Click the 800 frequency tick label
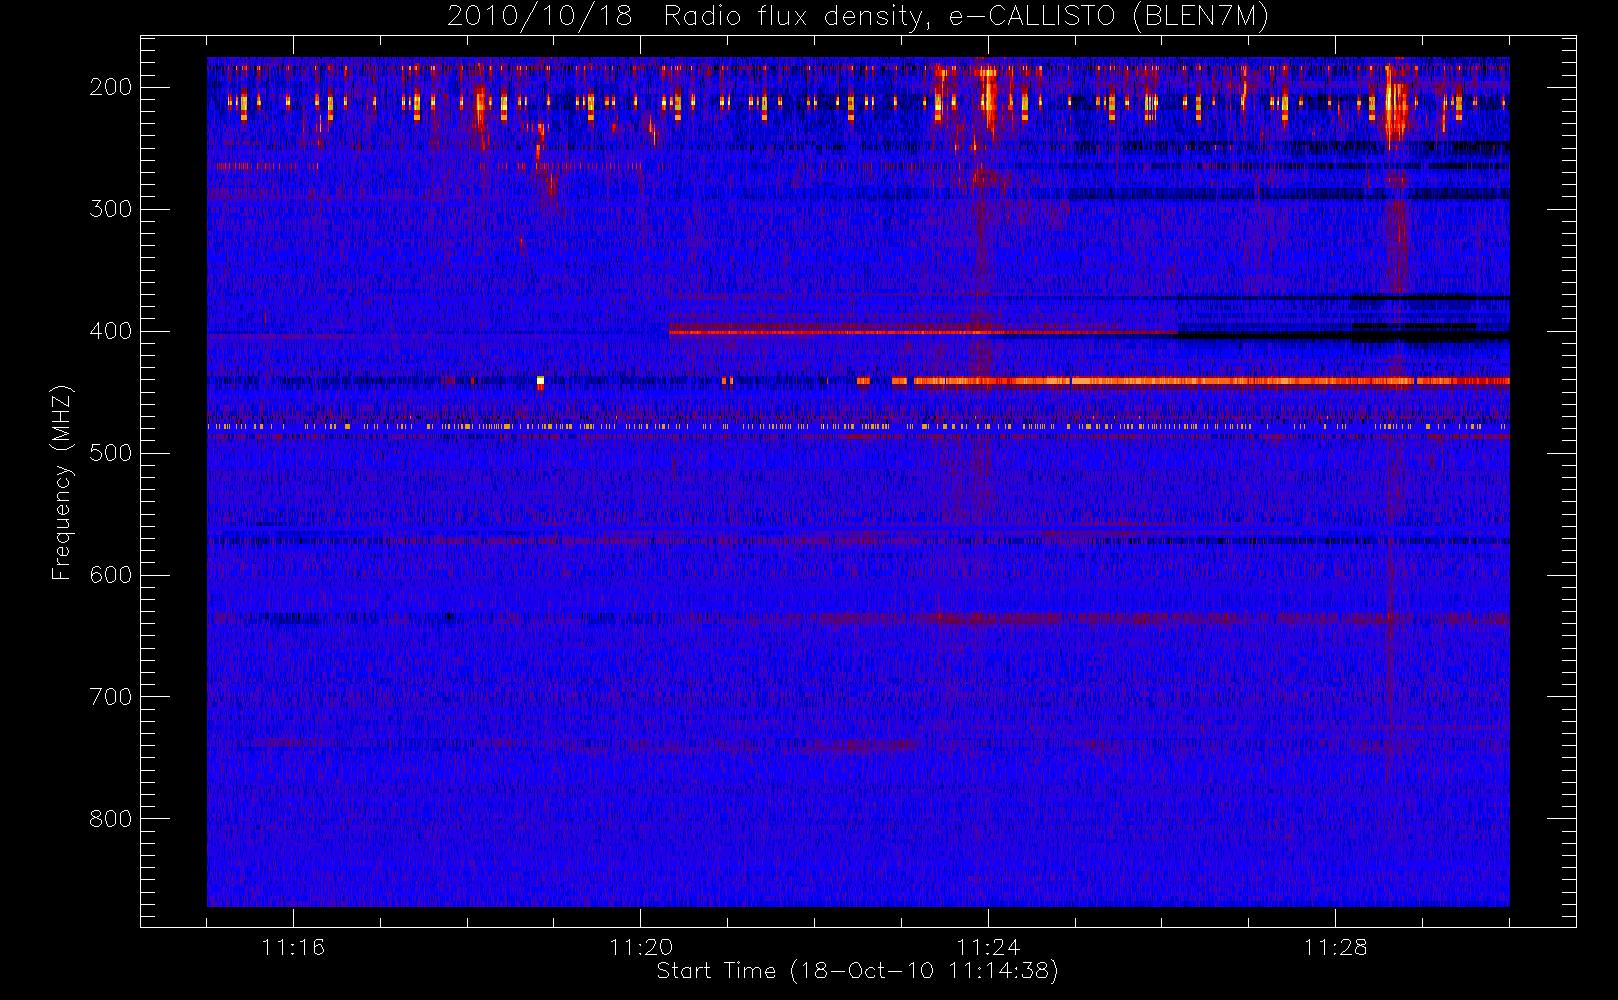The width and height of the screenshot is (1618, 1000). point(110,819)
